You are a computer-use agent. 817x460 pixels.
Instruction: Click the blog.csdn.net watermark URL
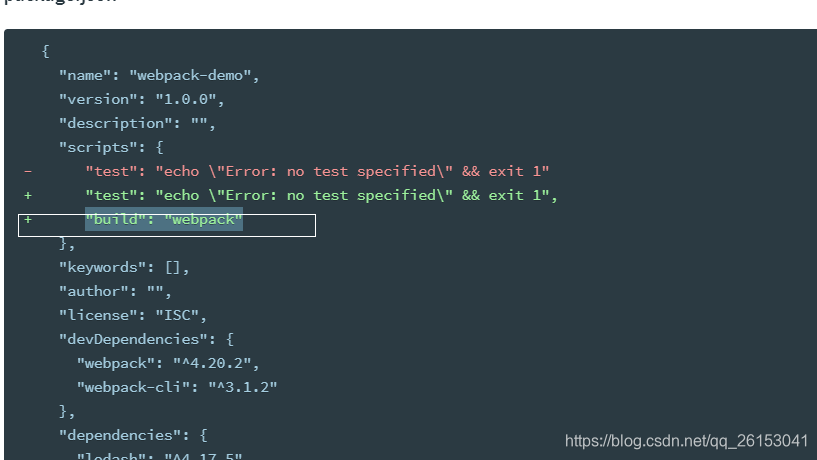(686, 441)
